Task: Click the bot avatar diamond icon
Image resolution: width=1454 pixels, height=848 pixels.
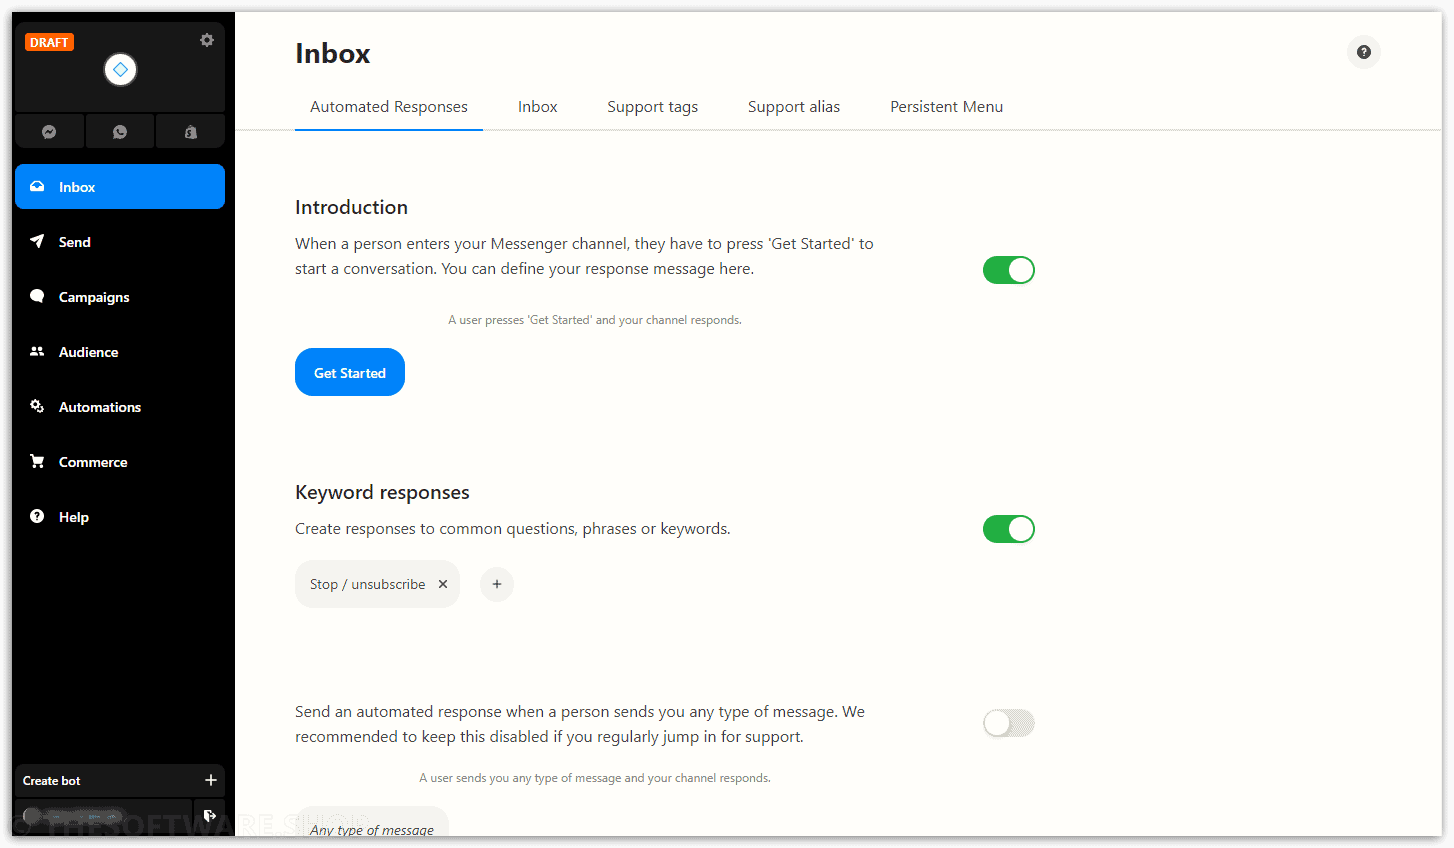Action: click(x=120, y=69)
